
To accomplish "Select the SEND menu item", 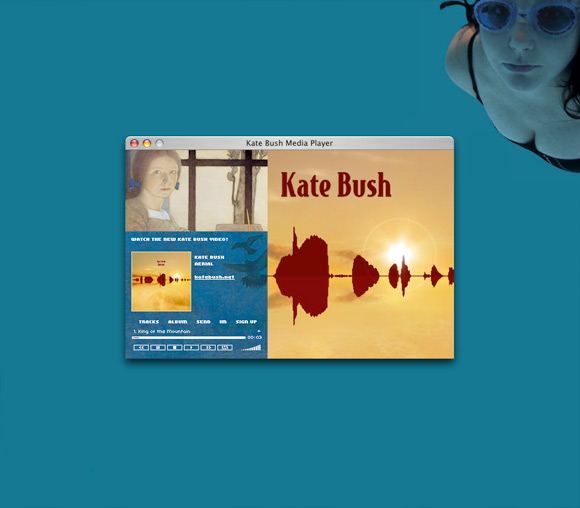I will 203,322.
